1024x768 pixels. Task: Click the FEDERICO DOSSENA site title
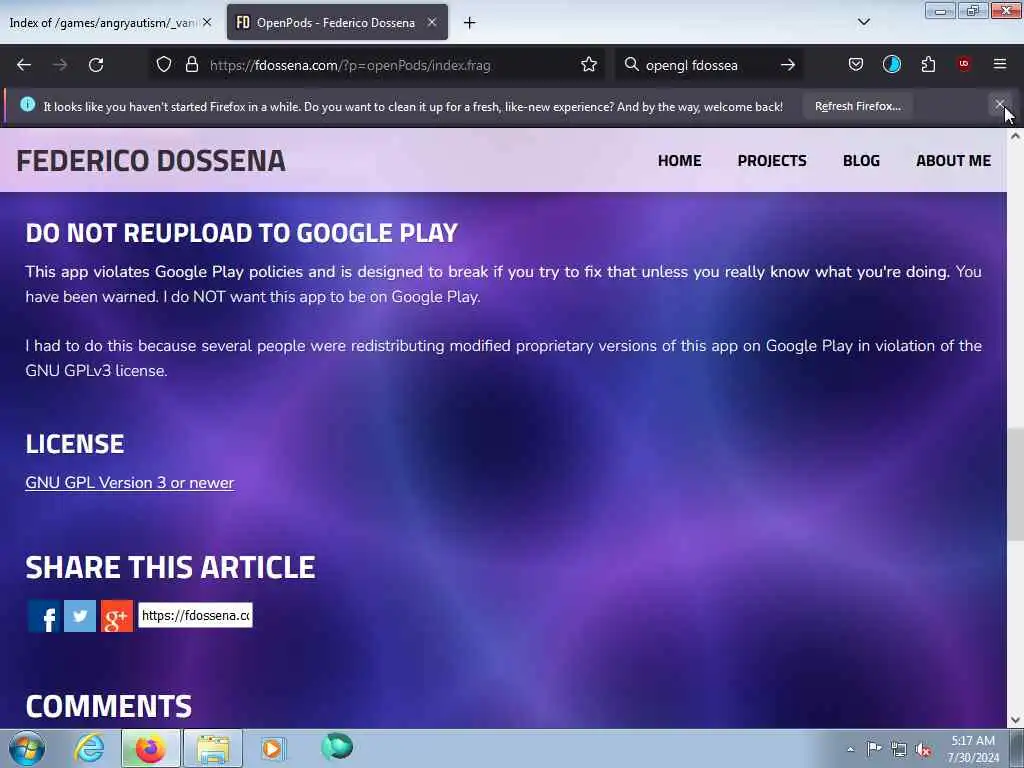151,161
